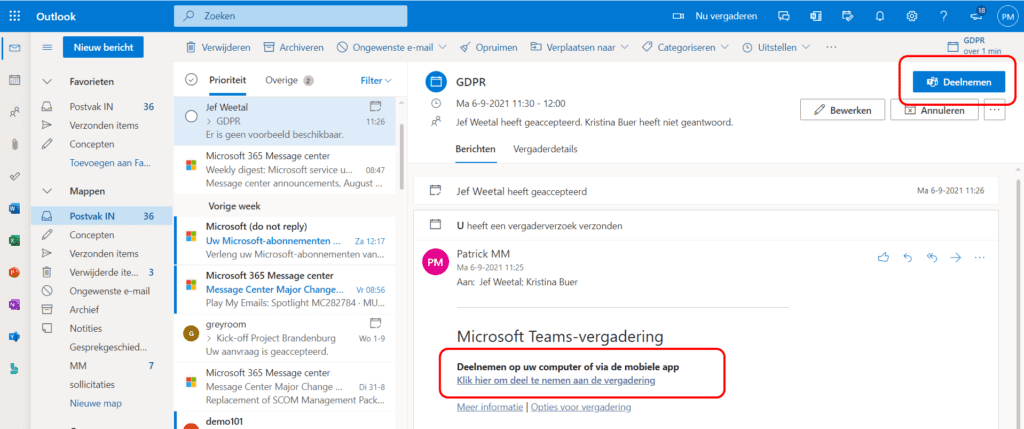Reply all to Patrick MM message
This screenshot has height=429, width=1024.
(932, 257)
